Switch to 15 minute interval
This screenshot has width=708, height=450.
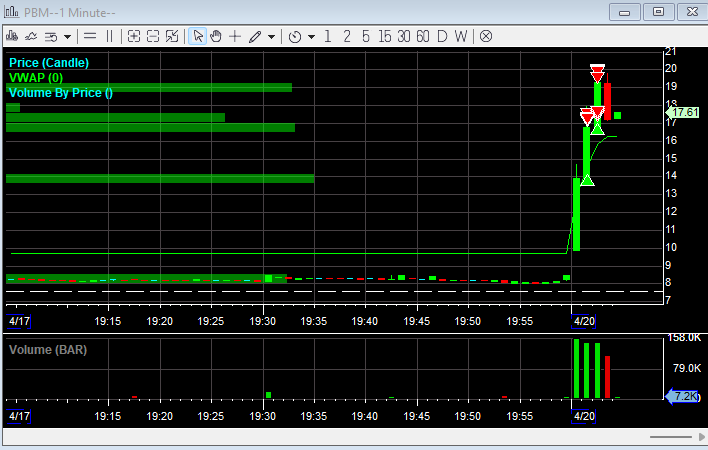pos(385,36)
